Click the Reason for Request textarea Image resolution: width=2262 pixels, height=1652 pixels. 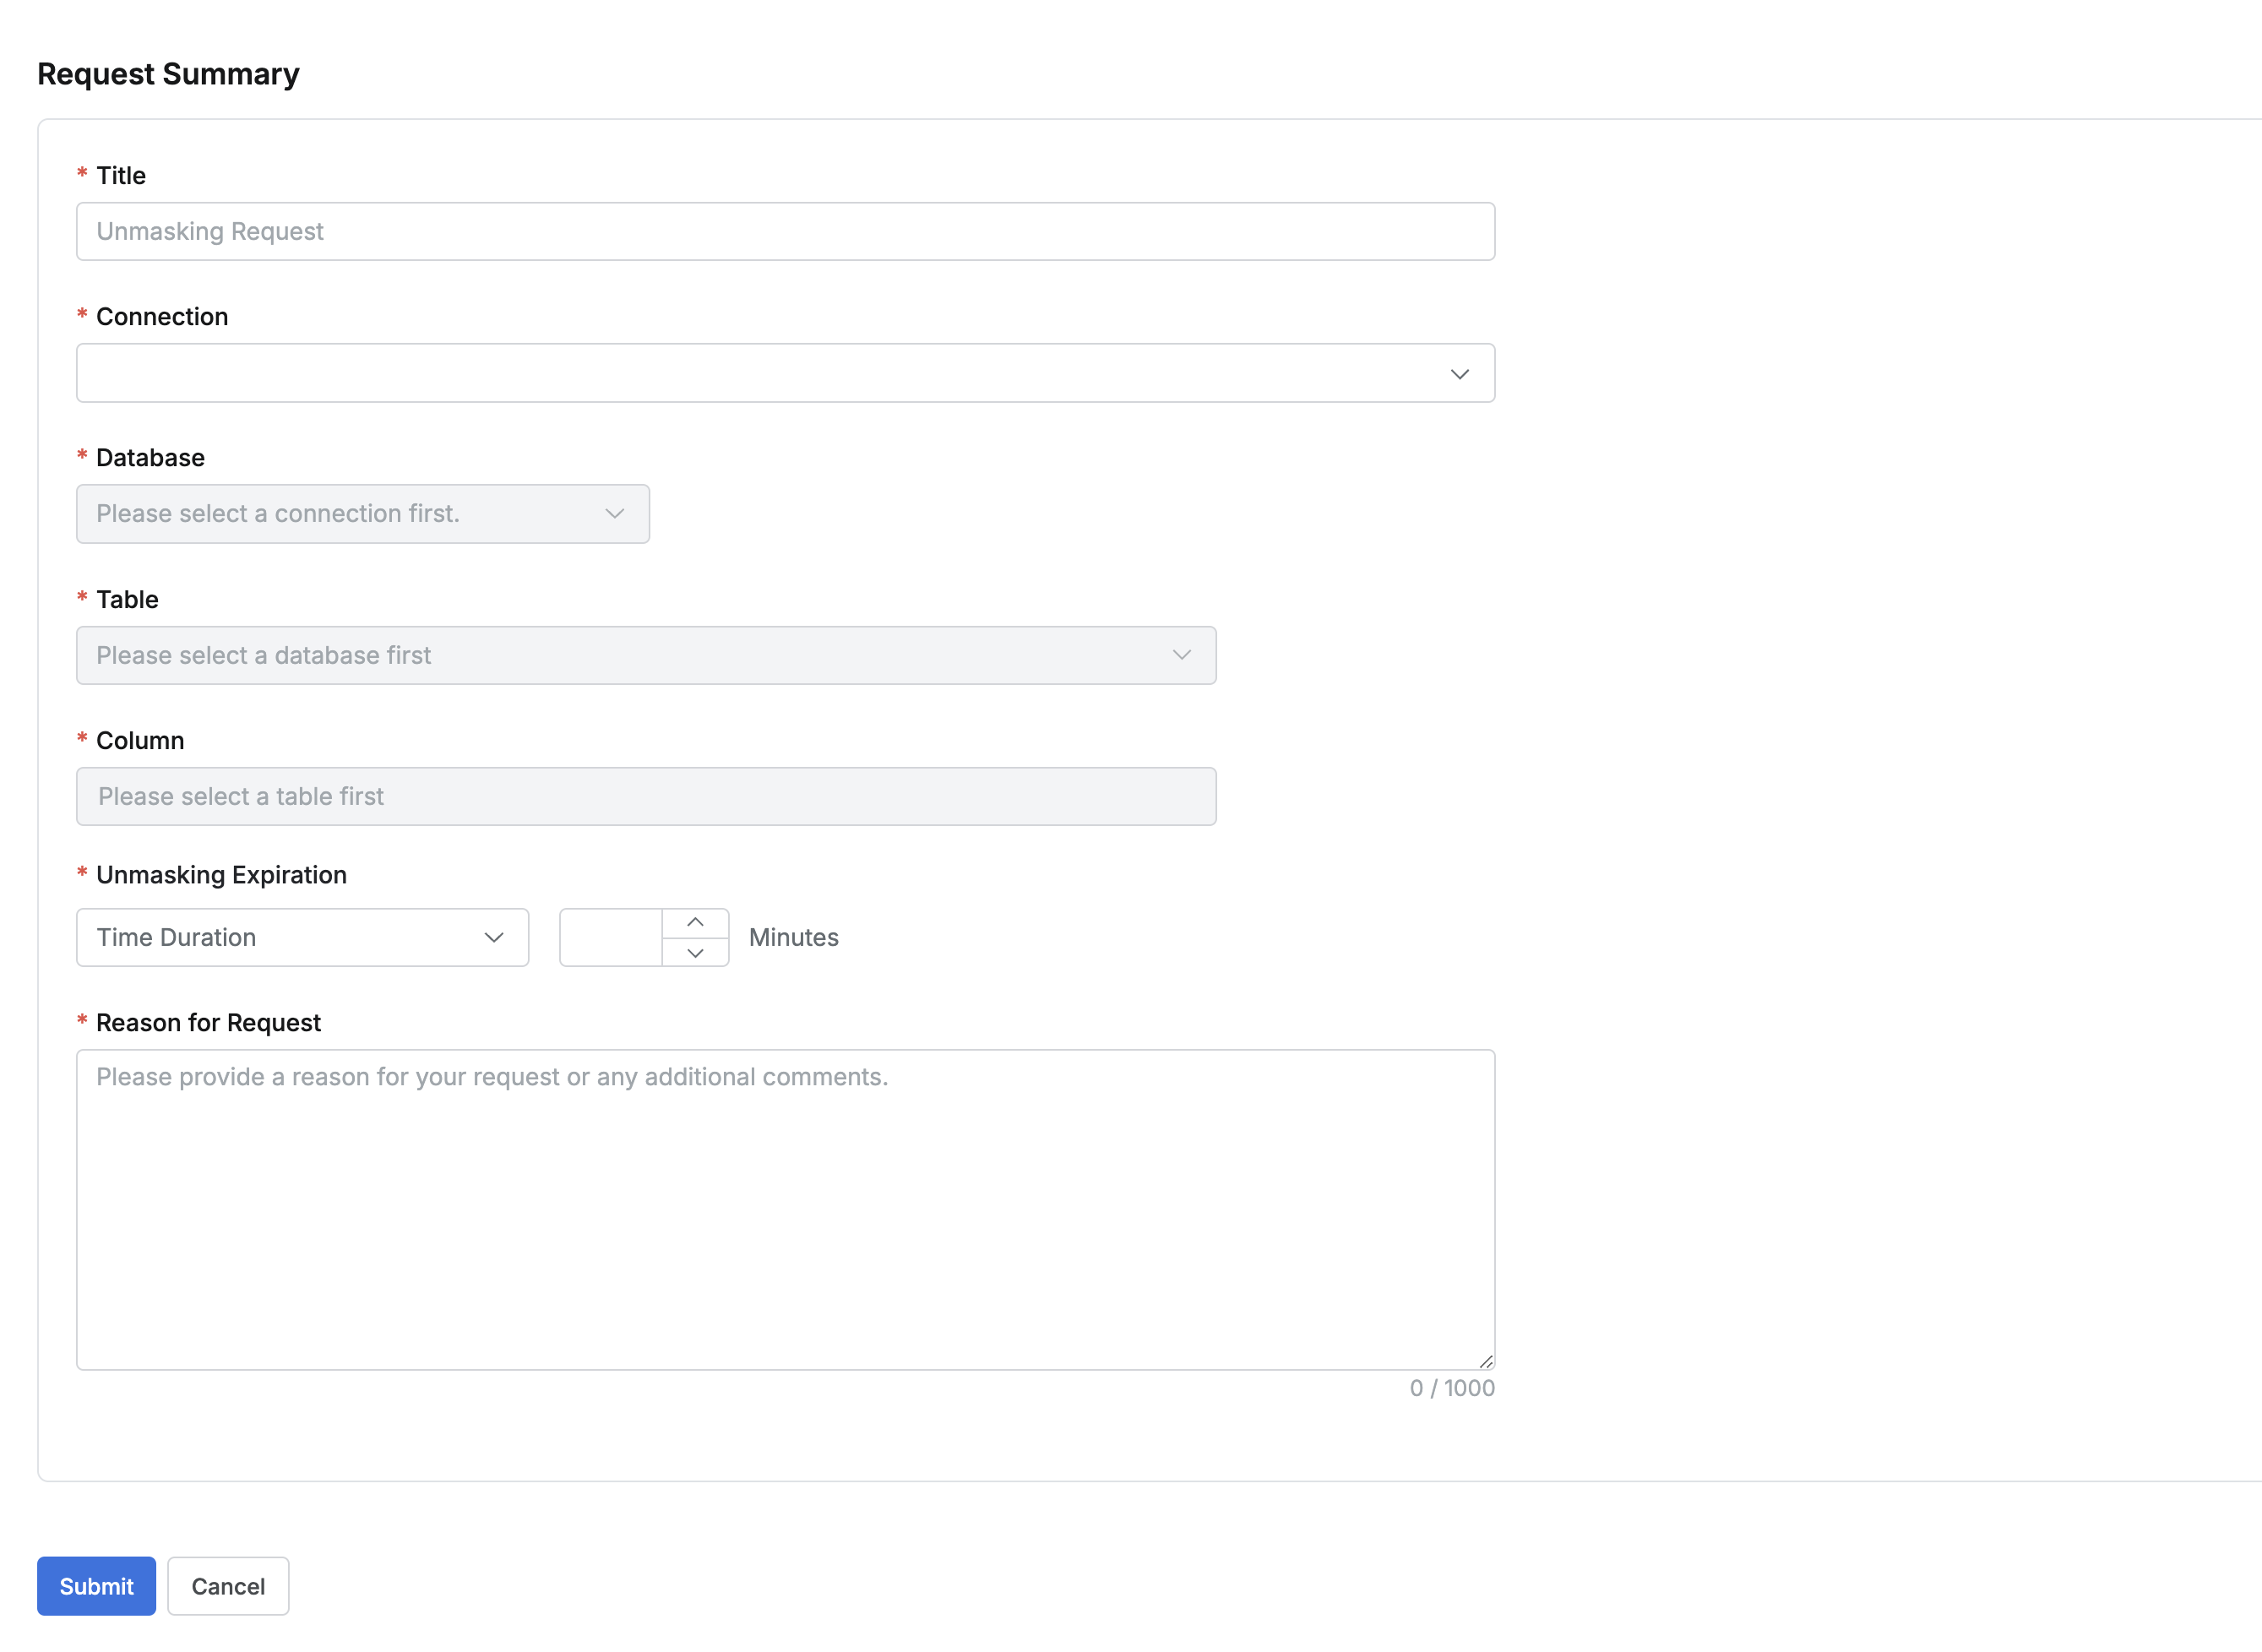[x=785, y=1210]
